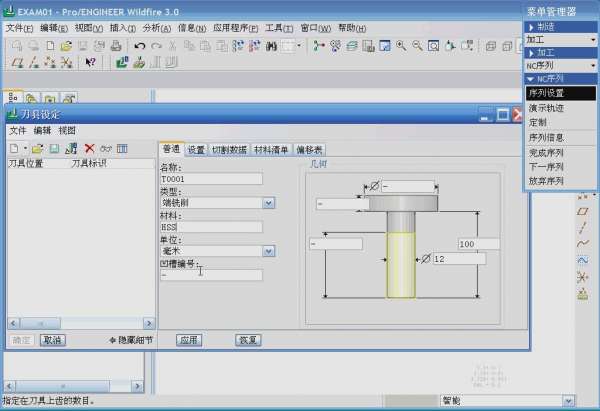This screenshot has width=600, height=411.
Task: Click 隐藏细节 to hide details
Action: [x=131, y=340]
